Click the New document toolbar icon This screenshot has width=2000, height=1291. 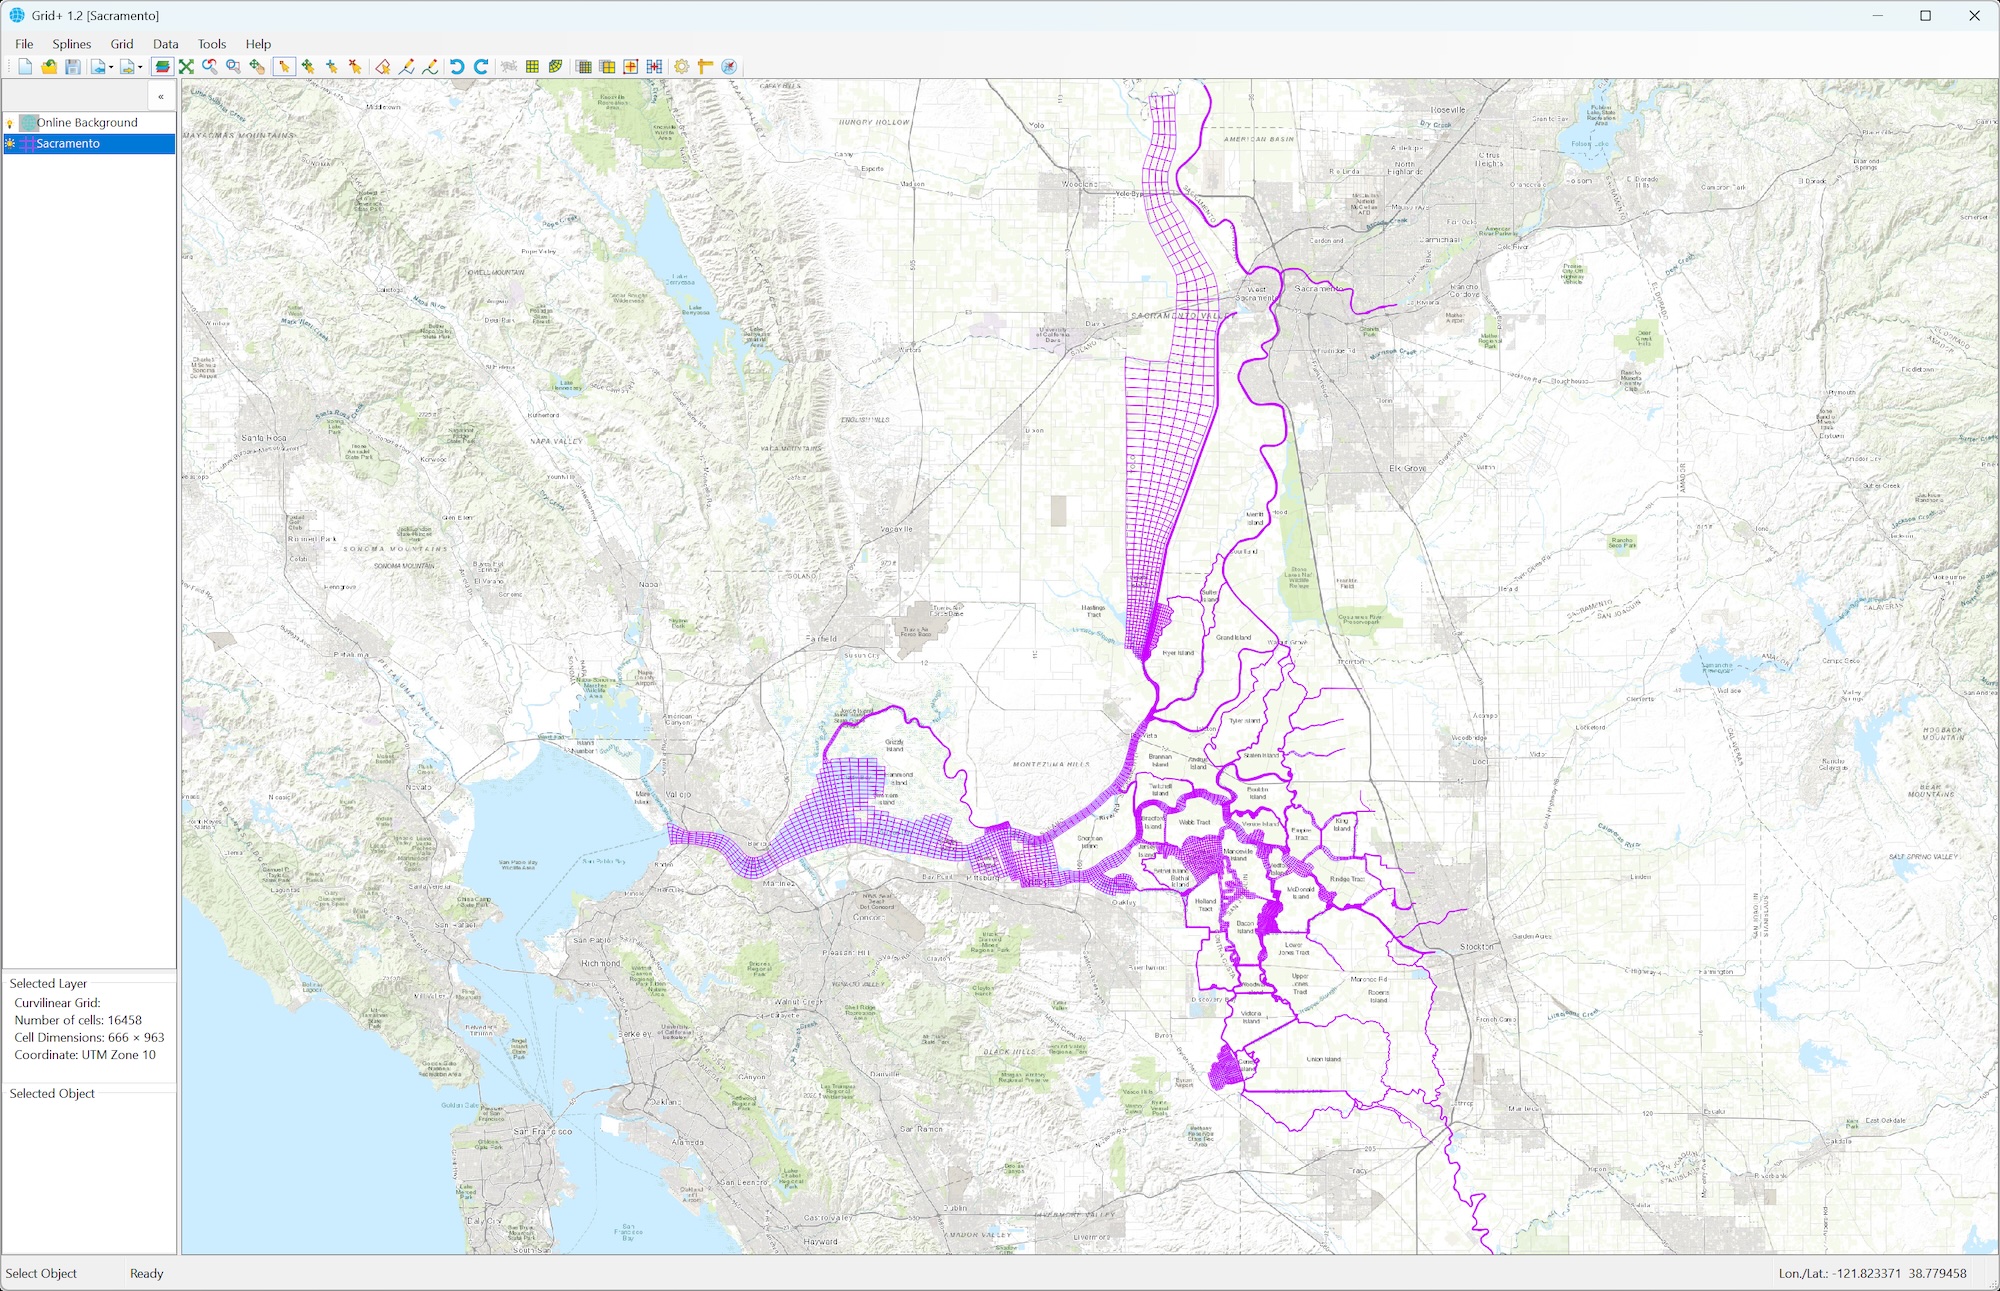tap(25, 67)
